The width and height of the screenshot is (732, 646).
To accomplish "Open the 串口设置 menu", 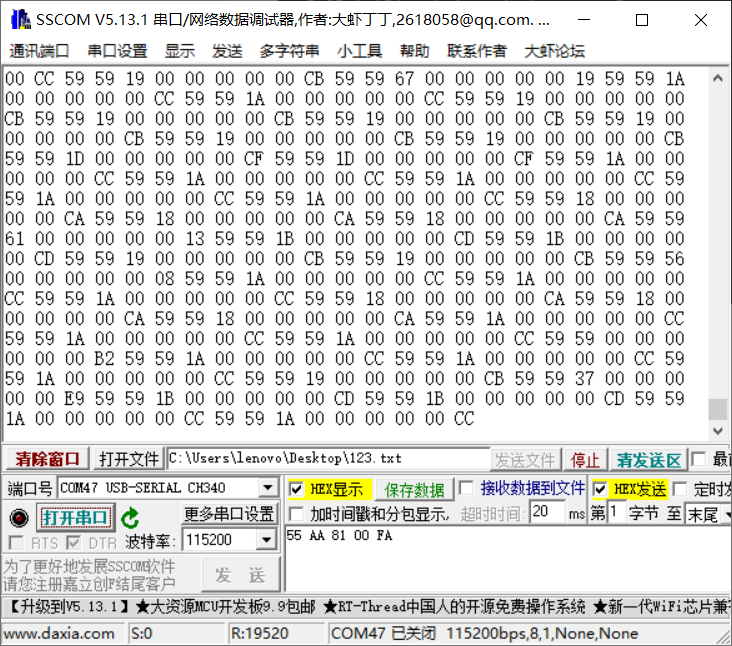I will coord(117,51).
